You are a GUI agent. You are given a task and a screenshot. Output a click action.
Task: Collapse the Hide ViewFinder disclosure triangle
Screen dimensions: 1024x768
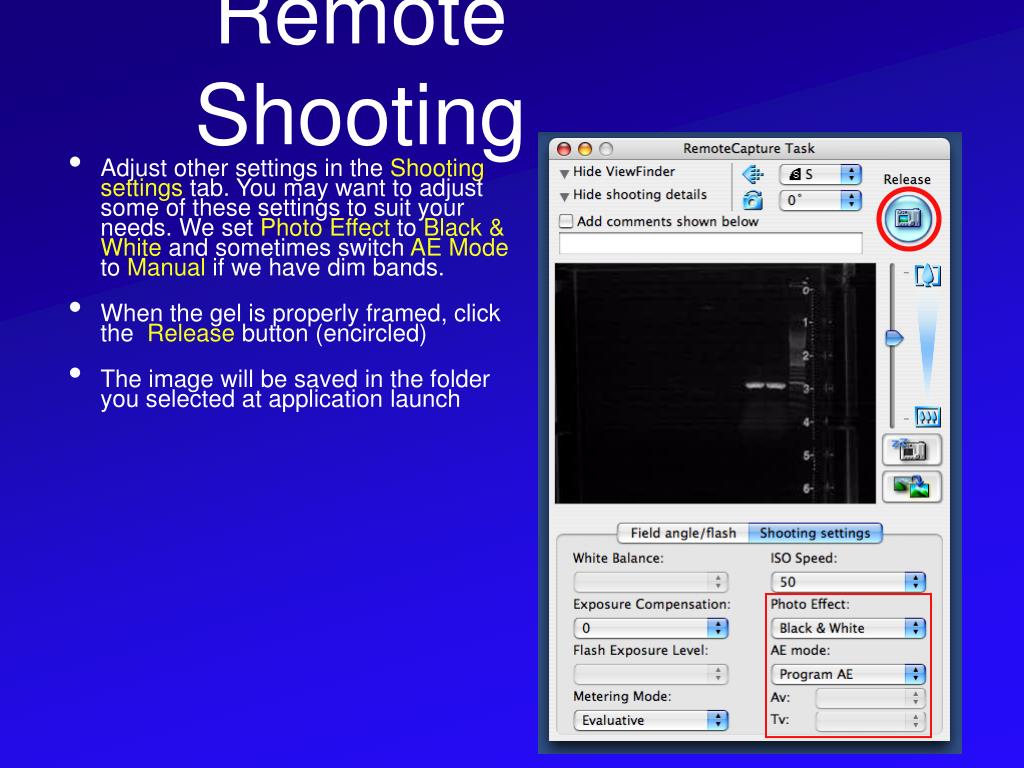[x=565, y=173]
